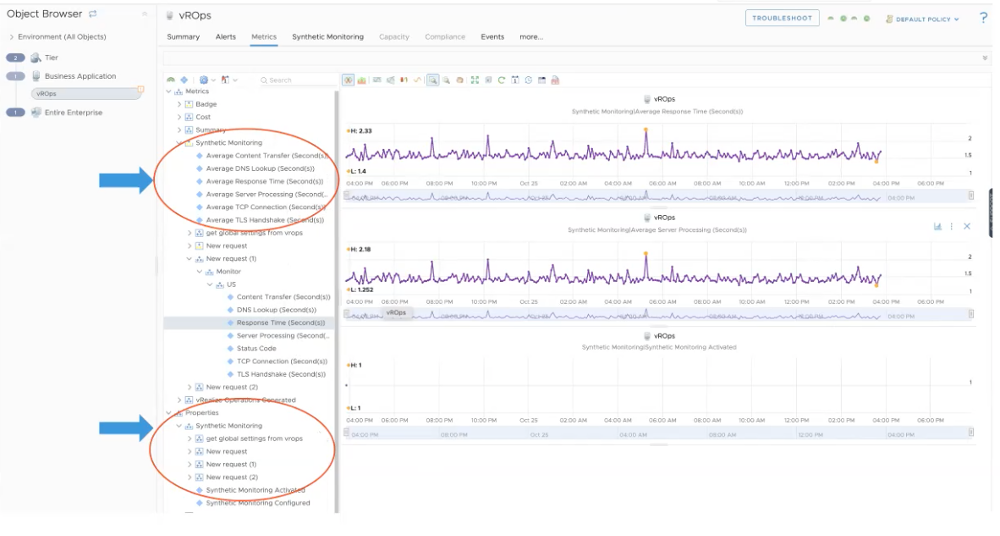The width and height of the screenshot is (1000, 536).
Task: Click the Object Browser swap arrows icon
Action: click(x=93, y=13)
